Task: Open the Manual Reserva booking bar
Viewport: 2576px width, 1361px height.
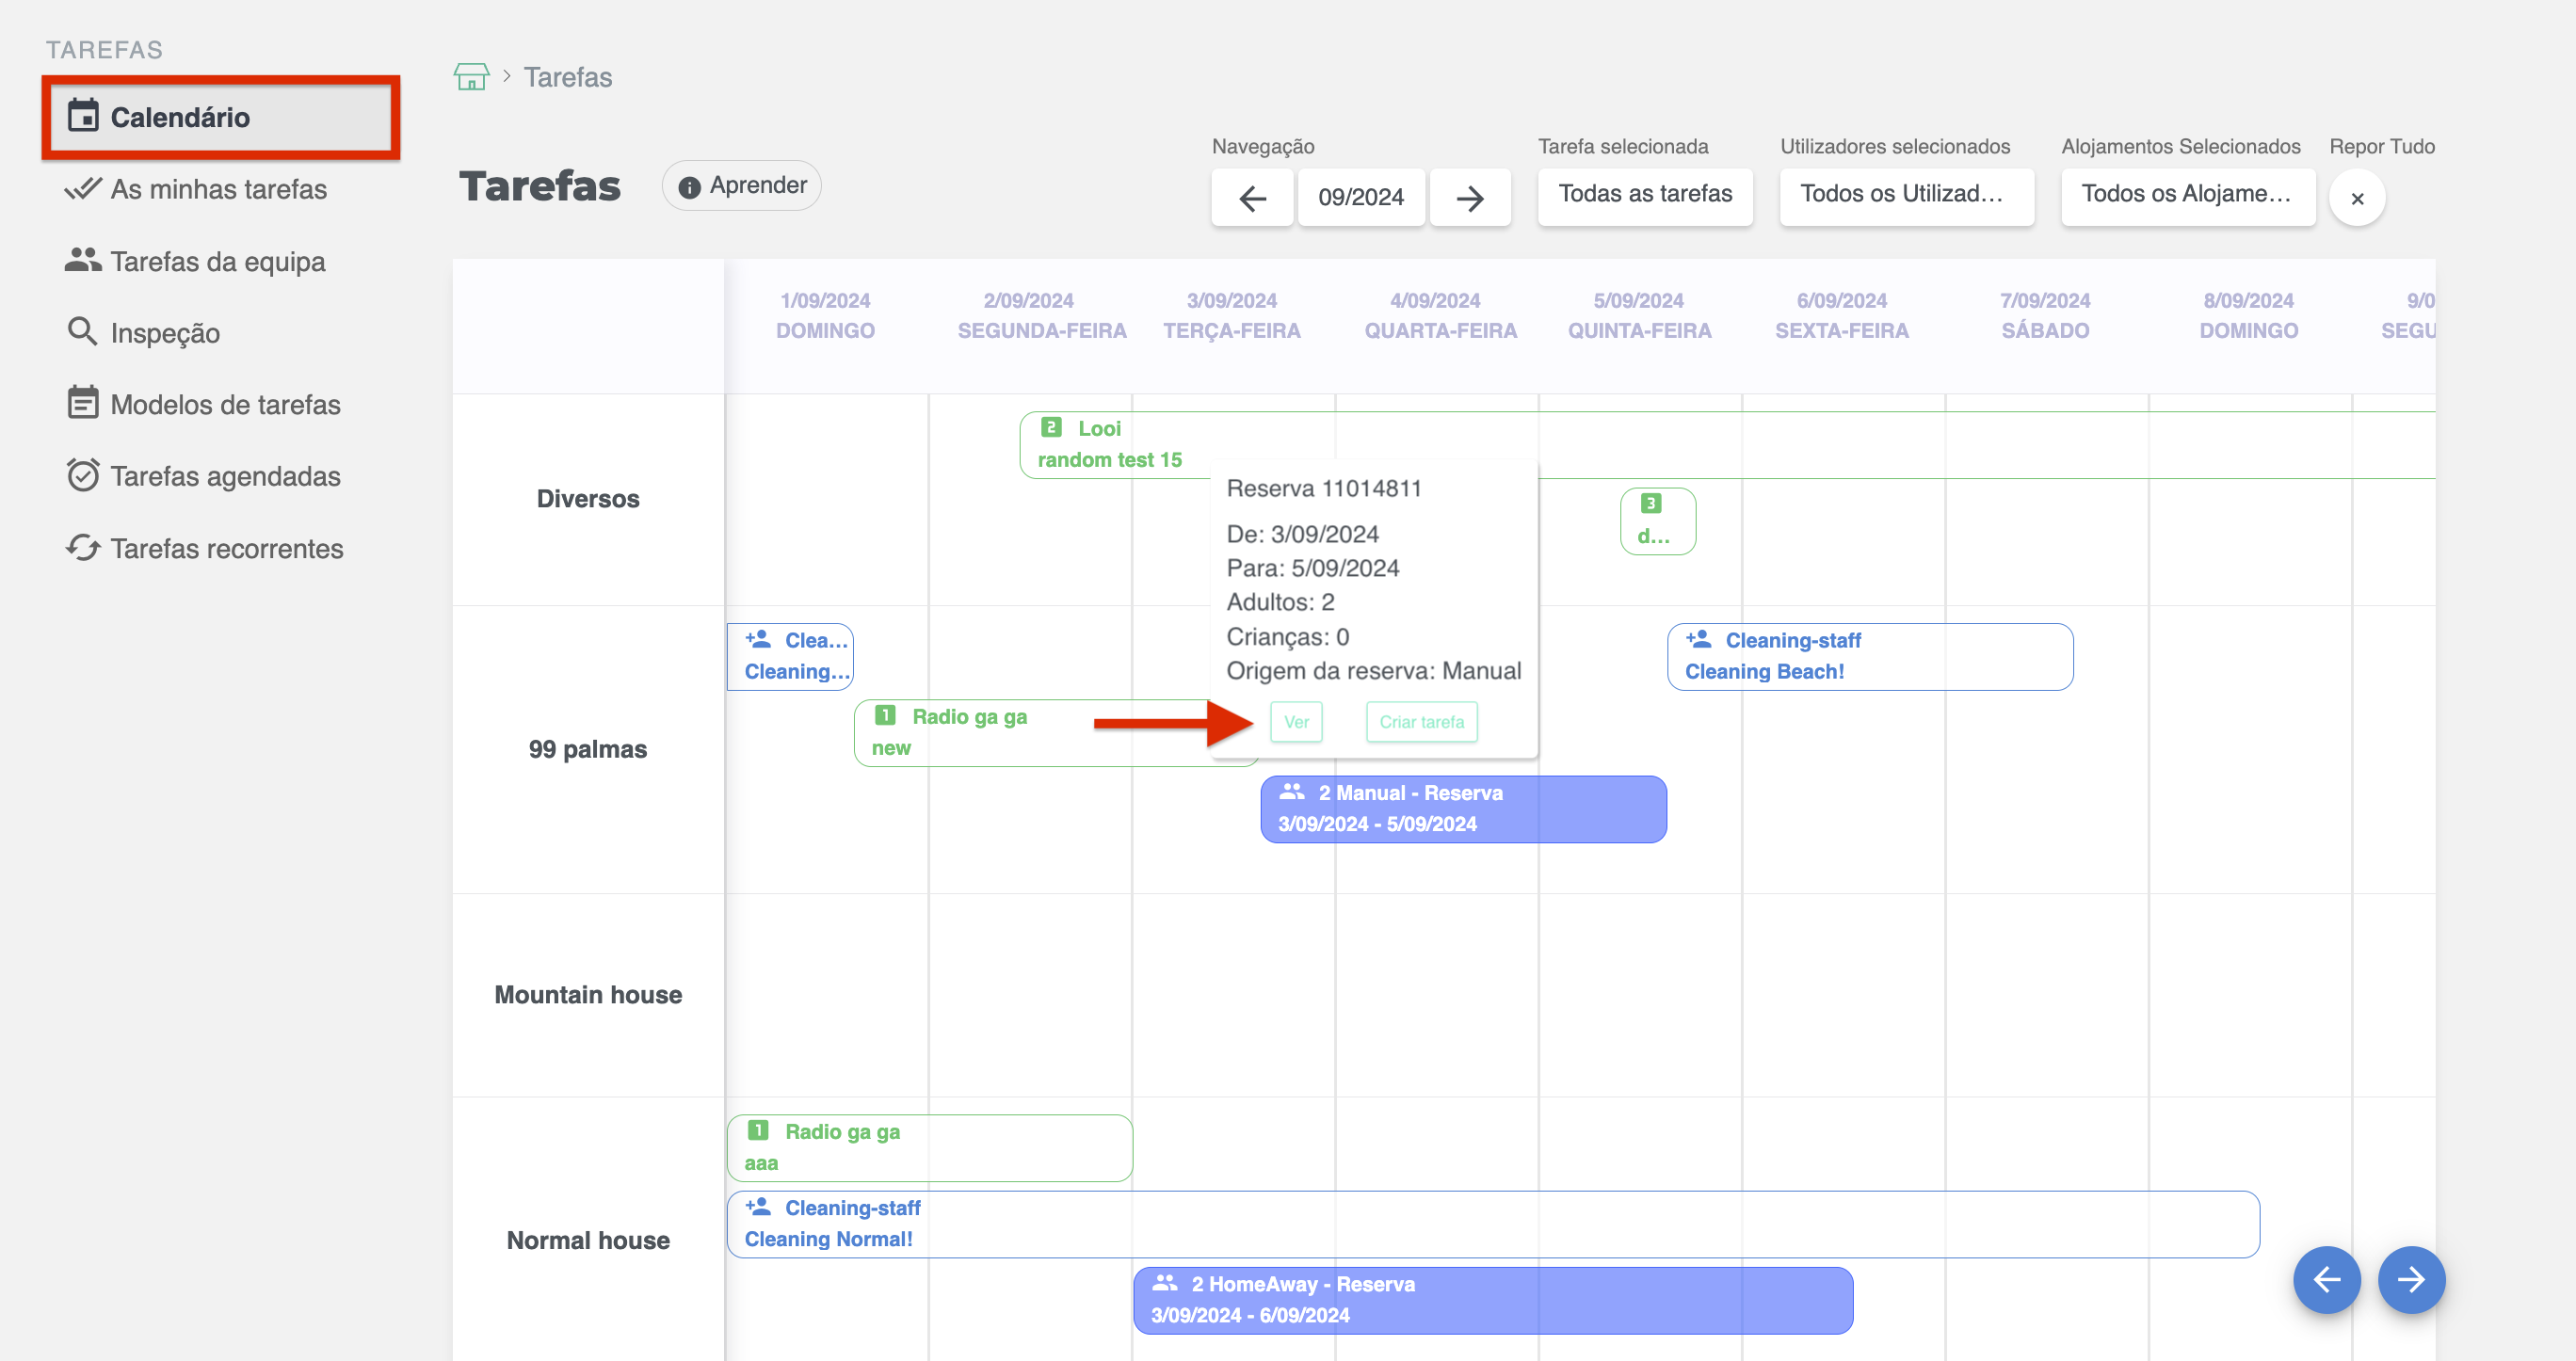Action: (x=1462, y=808)
